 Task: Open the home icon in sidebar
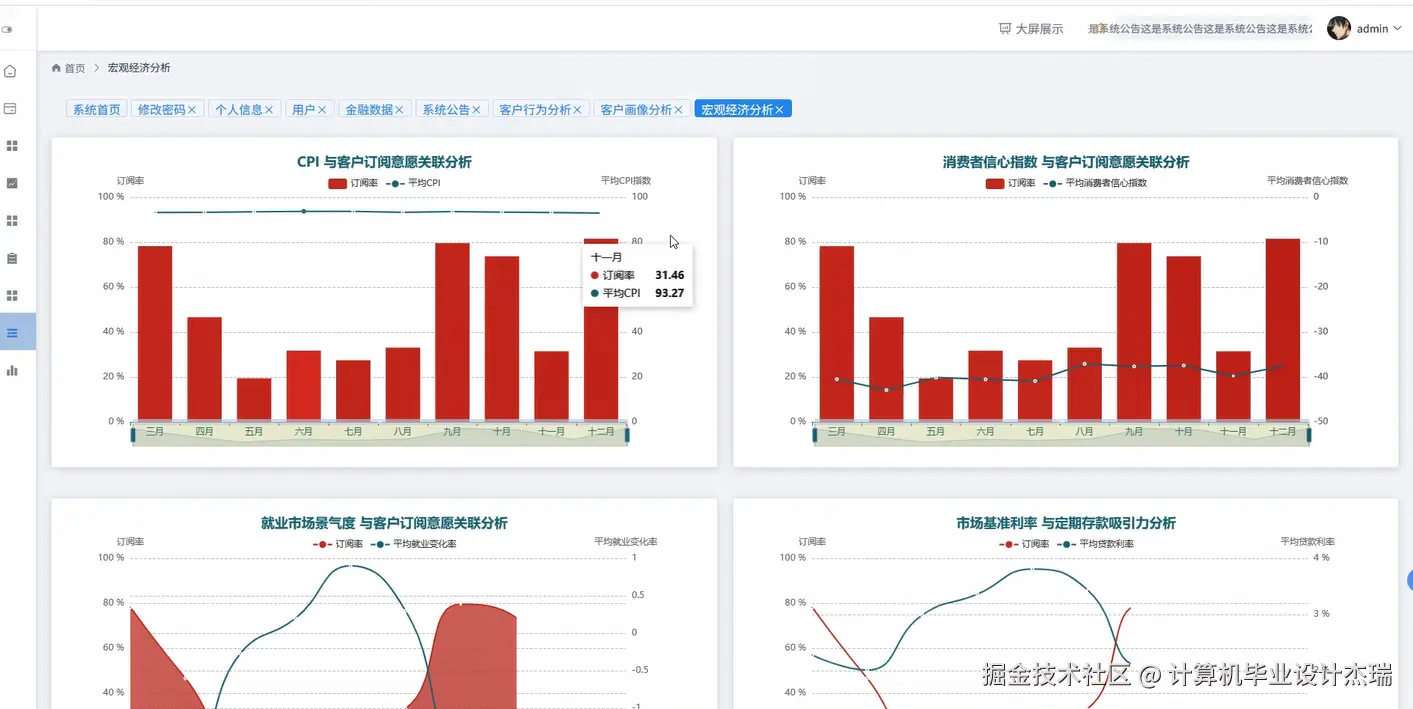tap(11, 71)
